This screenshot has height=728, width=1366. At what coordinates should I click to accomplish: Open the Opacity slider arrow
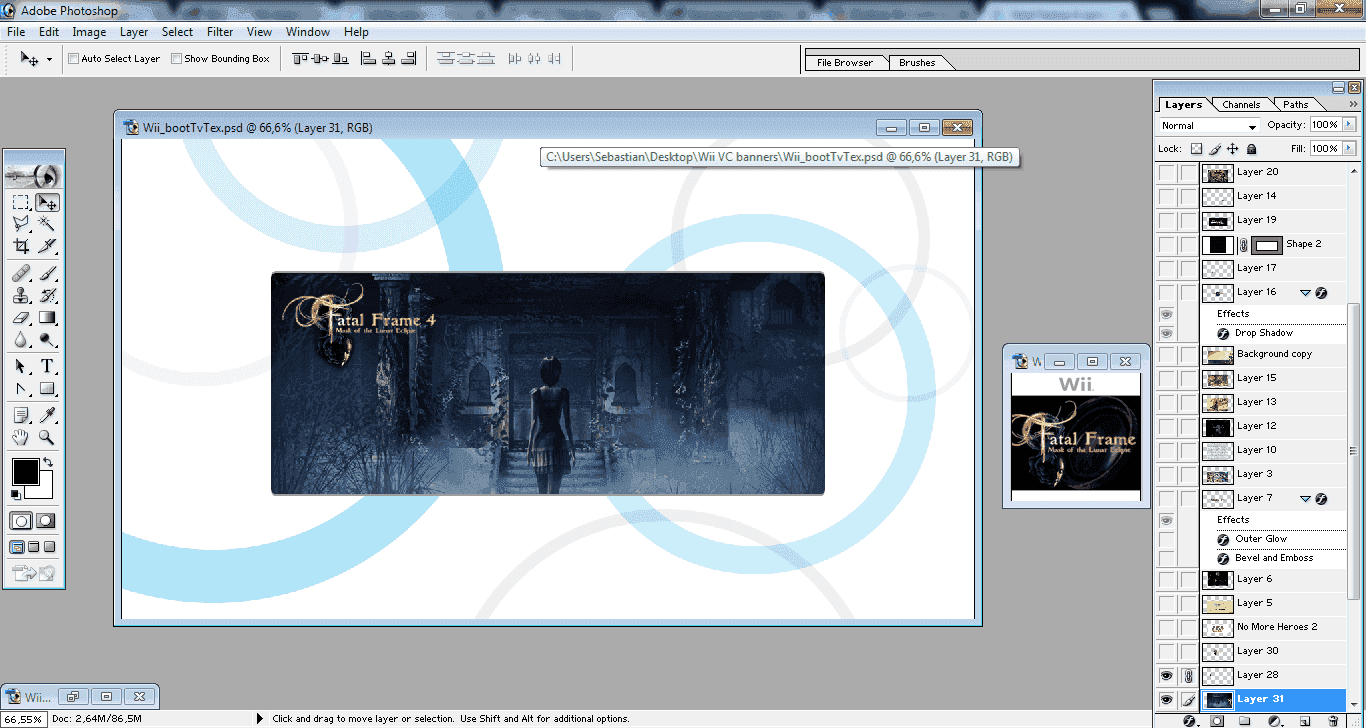coord(1349,125)
